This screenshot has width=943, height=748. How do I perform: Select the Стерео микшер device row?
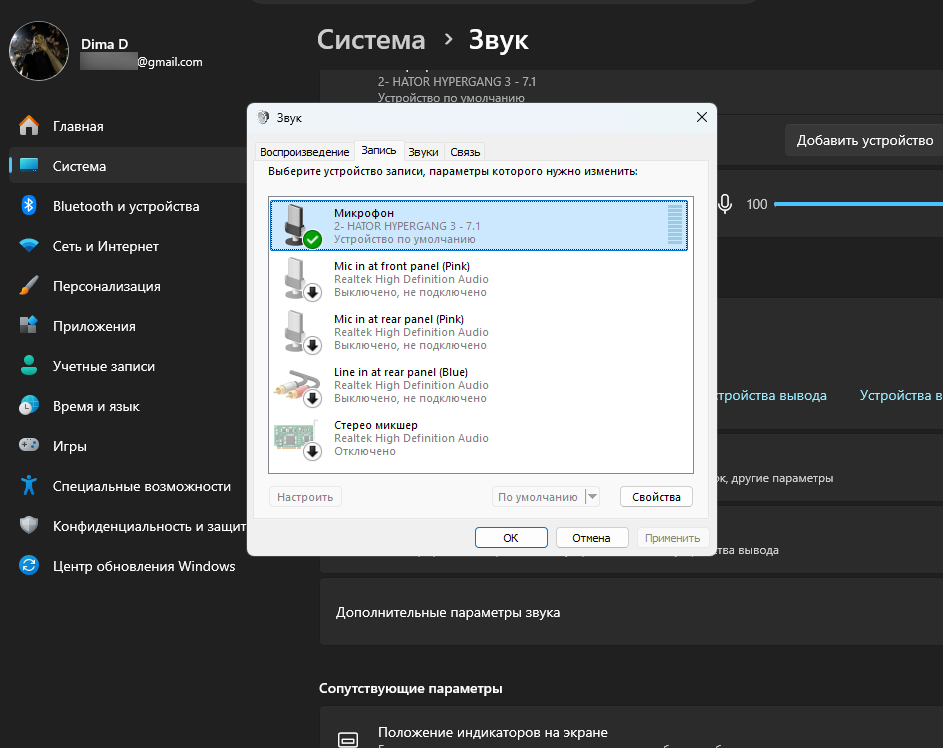(479, 438)
